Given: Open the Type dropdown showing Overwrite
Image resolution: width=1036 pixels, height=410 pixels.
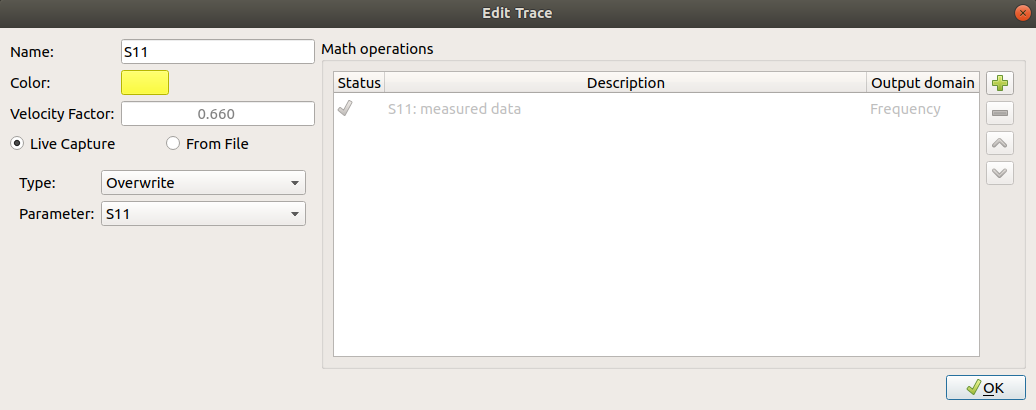Looking at the screenshot, I should (204, 183).
